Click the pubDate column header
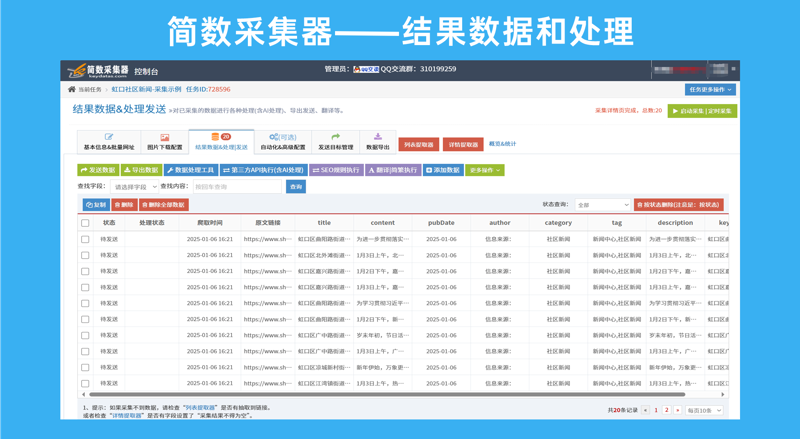800x439 pixels. [x=441, y=223]
